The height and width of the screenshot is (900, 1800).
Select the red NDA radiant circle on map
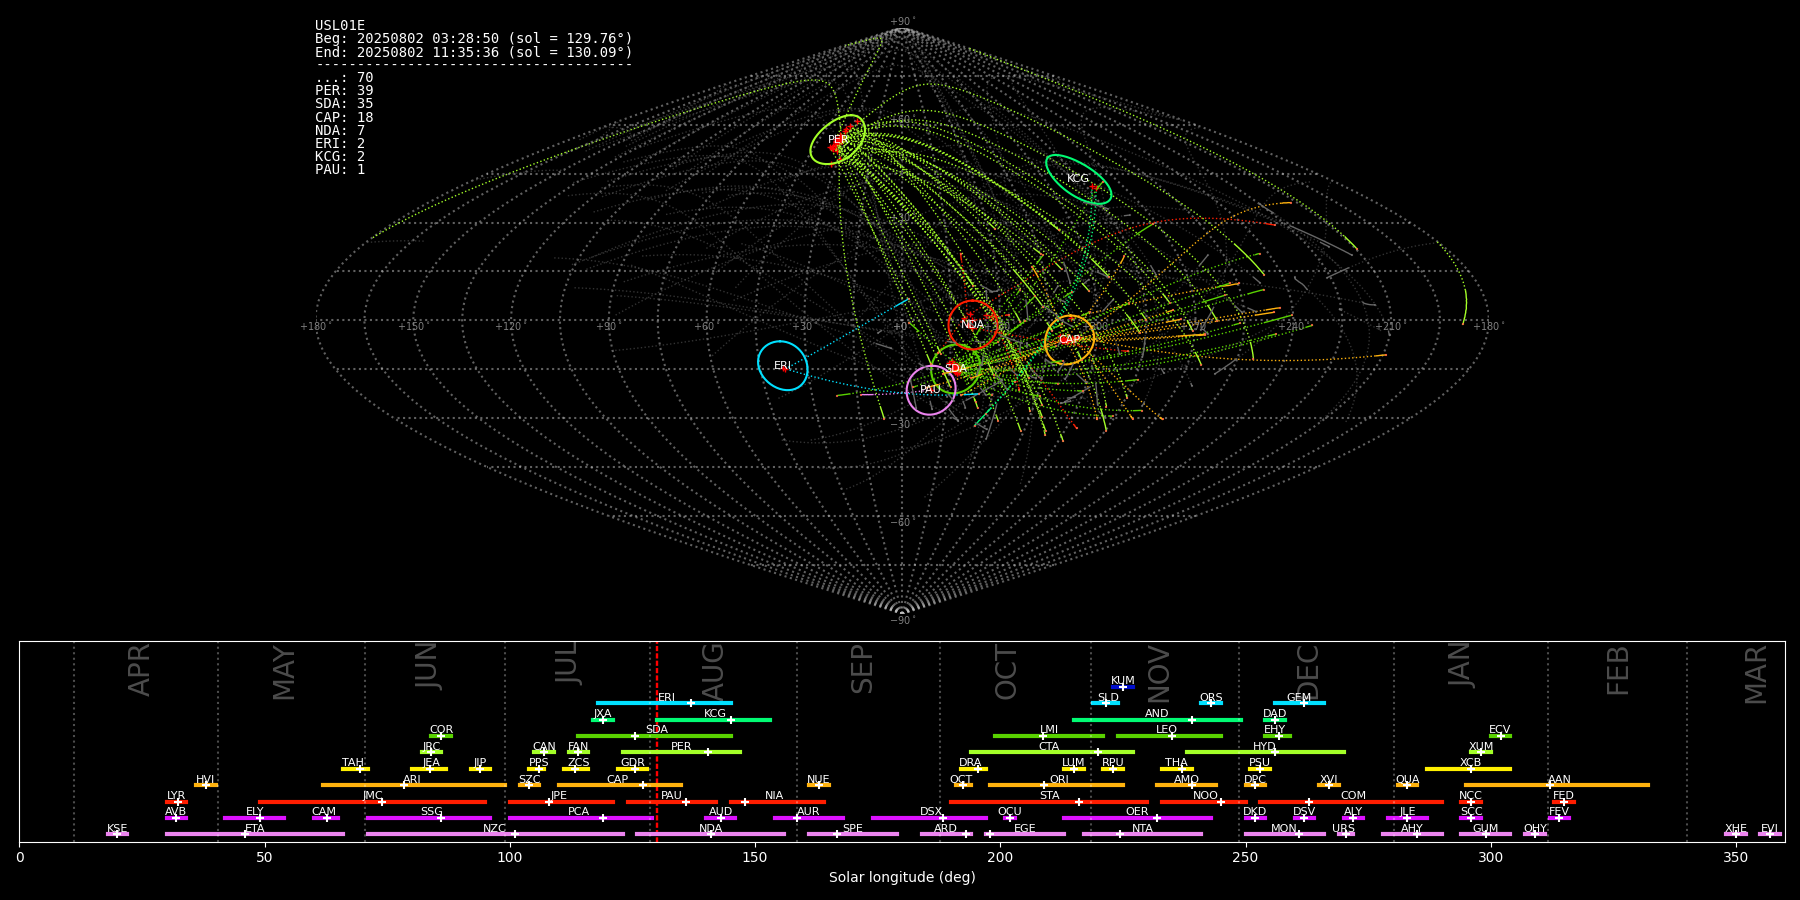[x=973, y=324]
